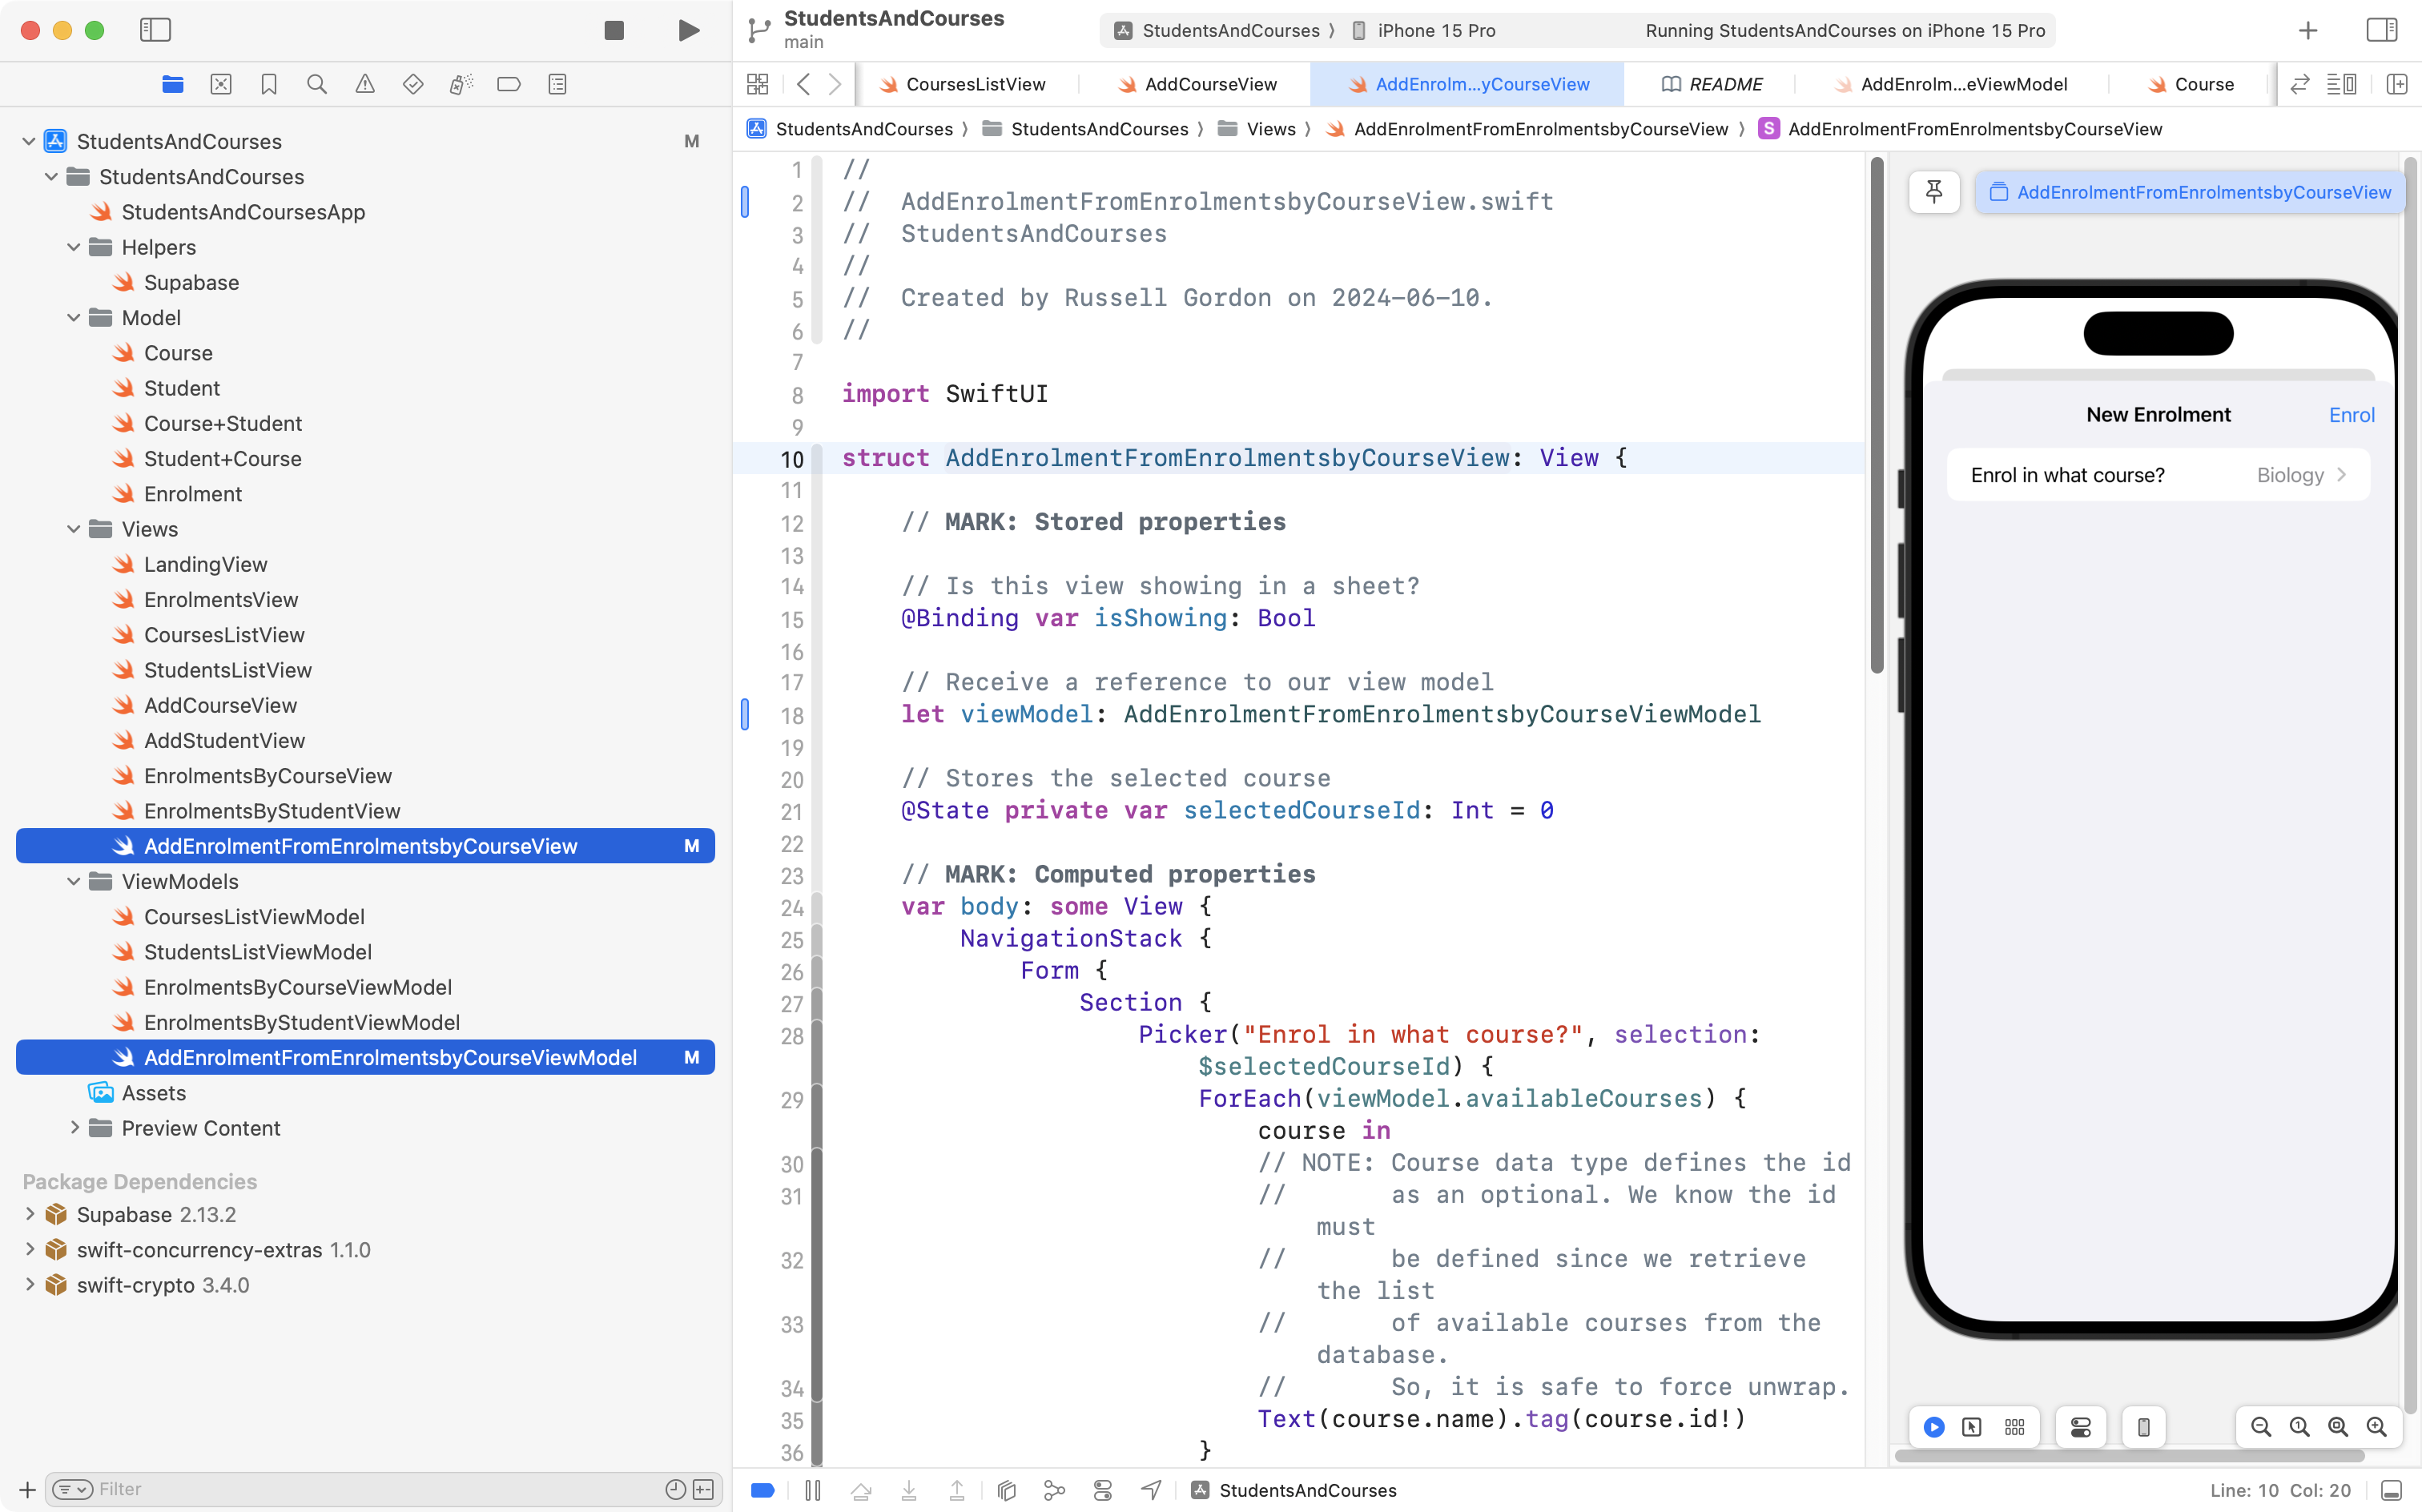Simulate a location from the debug bar
This screenshot has width=2422, height=1512.
tap(1151, 1490)
